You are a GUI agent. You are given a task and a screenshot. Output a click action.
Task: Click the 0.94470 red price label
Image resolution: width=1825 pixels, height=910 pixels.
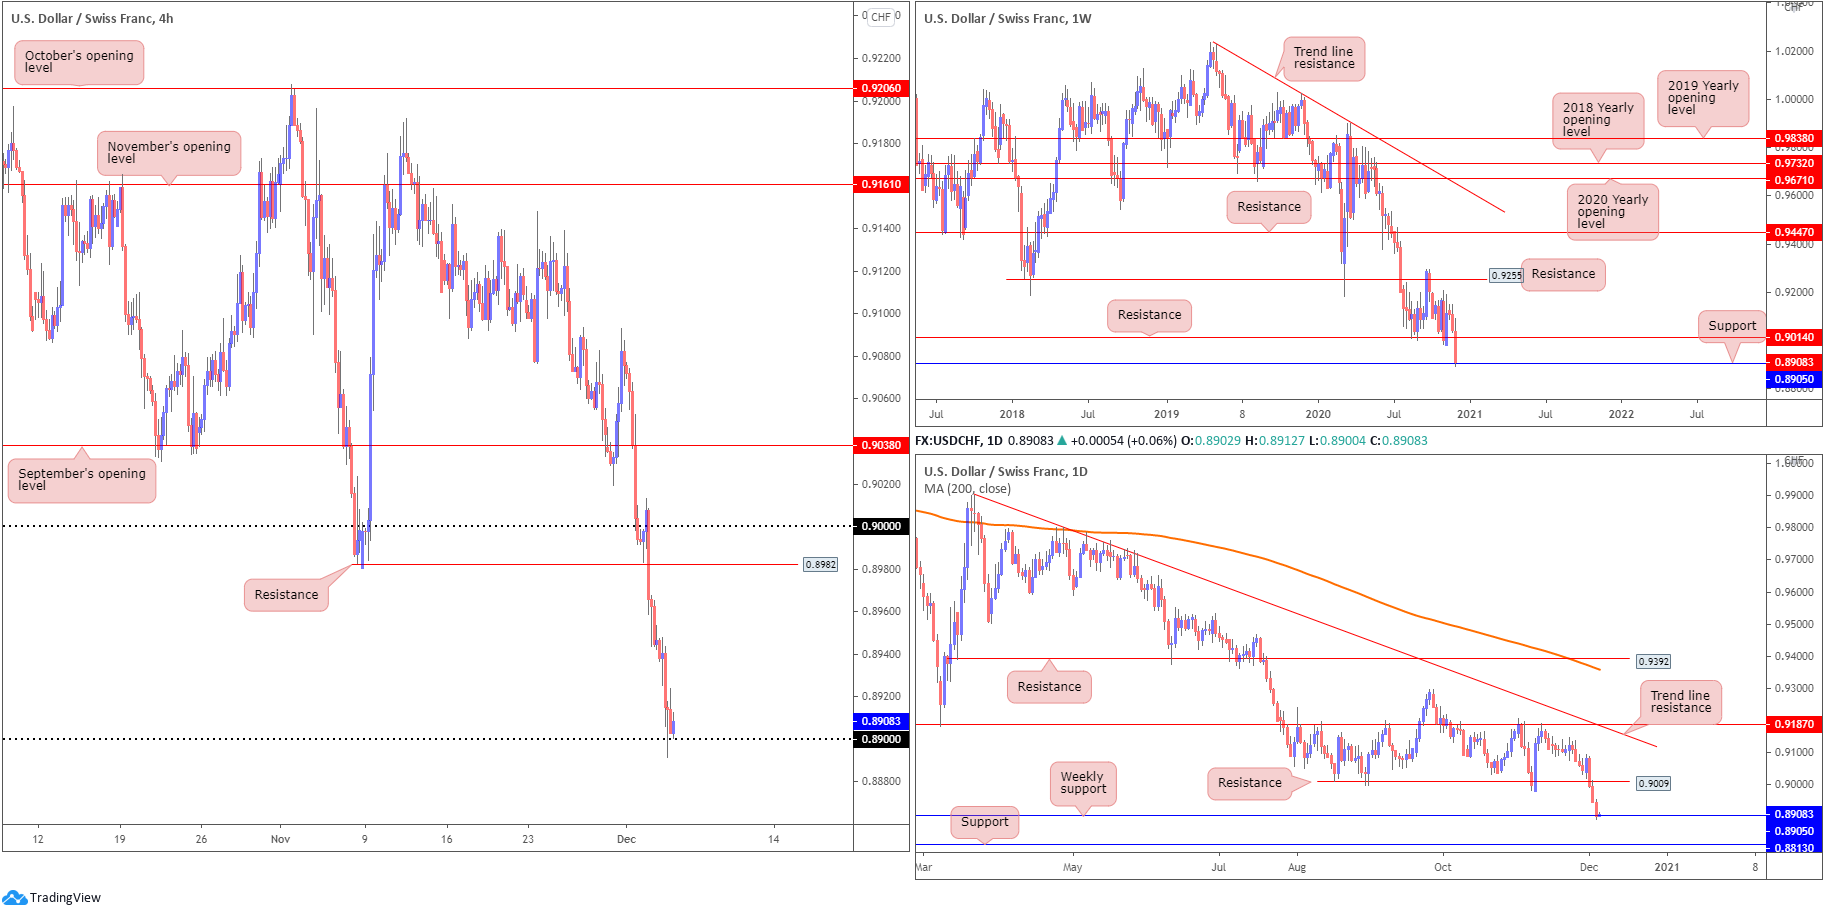coord(1794,232)
